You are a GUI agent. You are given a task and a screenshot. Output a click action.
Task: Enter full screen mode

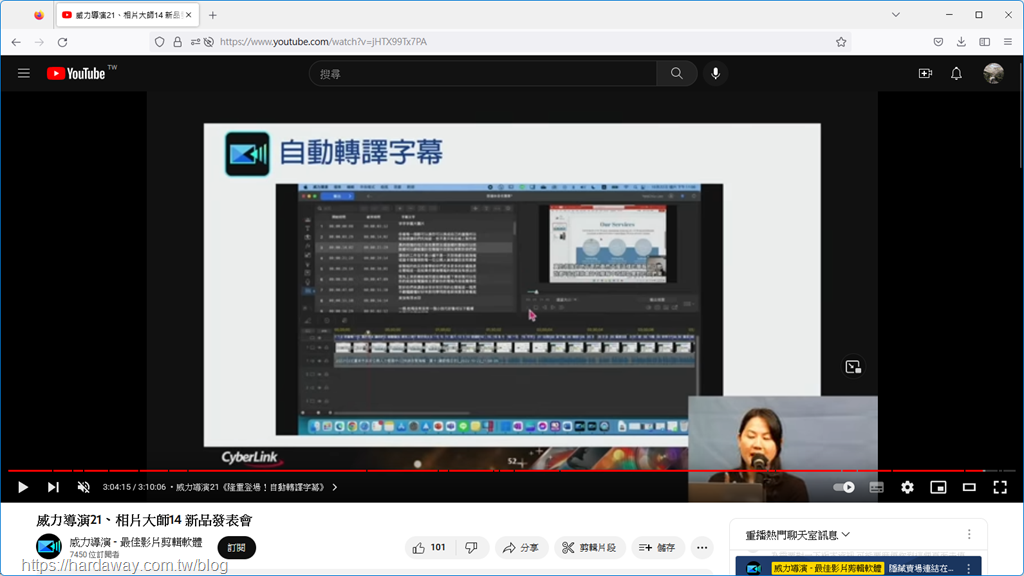point(1000,487)
